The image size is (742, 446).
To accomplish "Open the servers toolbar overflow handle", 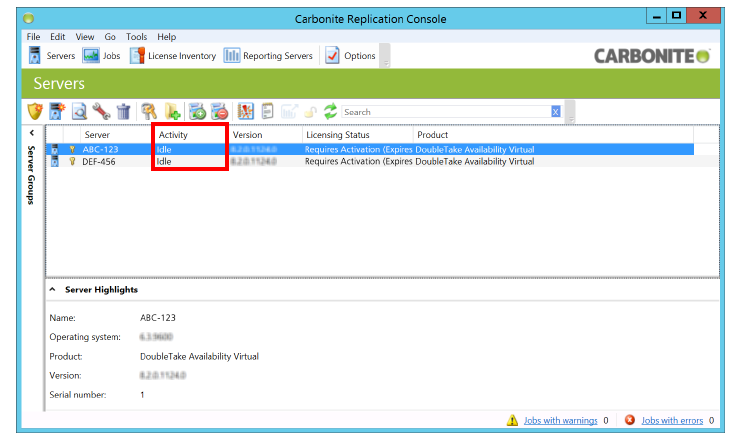I will point(571,112).
